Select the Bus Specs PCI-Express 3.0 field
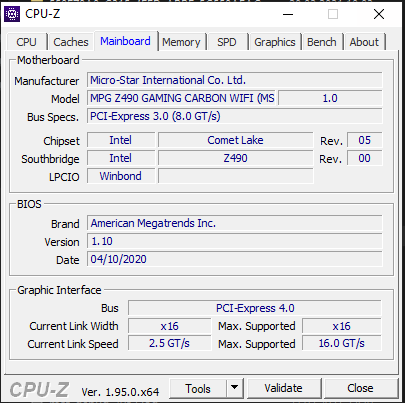The height and width of the screenshot is (403, 405). click(235, 116)
